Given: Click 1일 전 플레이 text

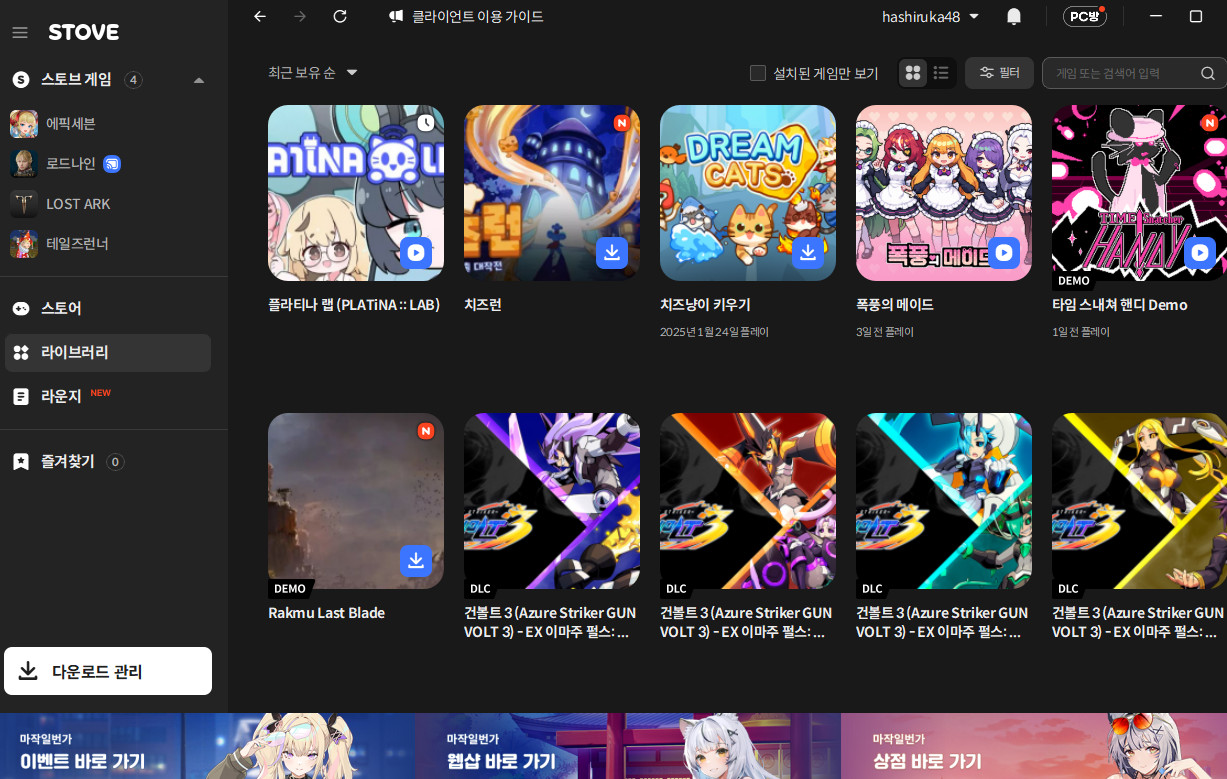Looking at the screenshot, I should click(x=1081, y=332).
